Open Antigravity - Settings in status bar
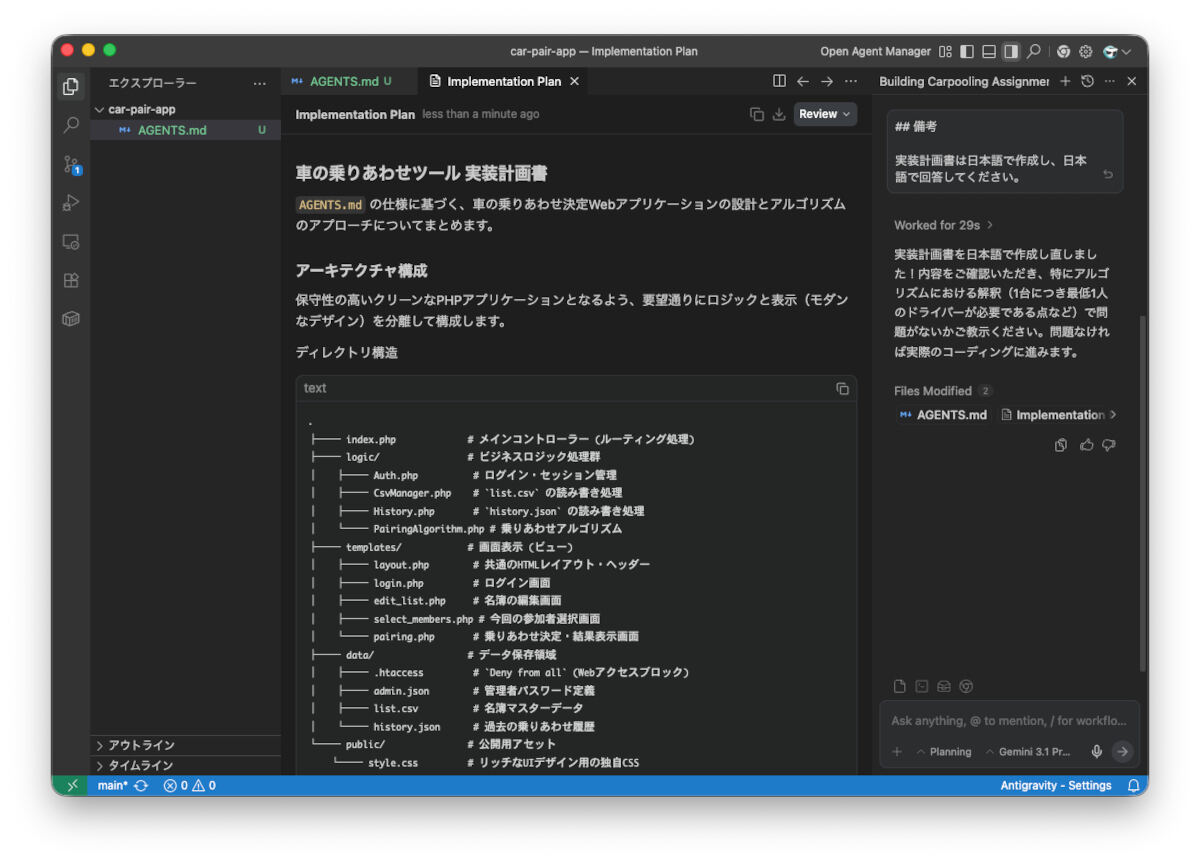Image resolution: width=1200 pixels, height=864 pixels. 1056,786
